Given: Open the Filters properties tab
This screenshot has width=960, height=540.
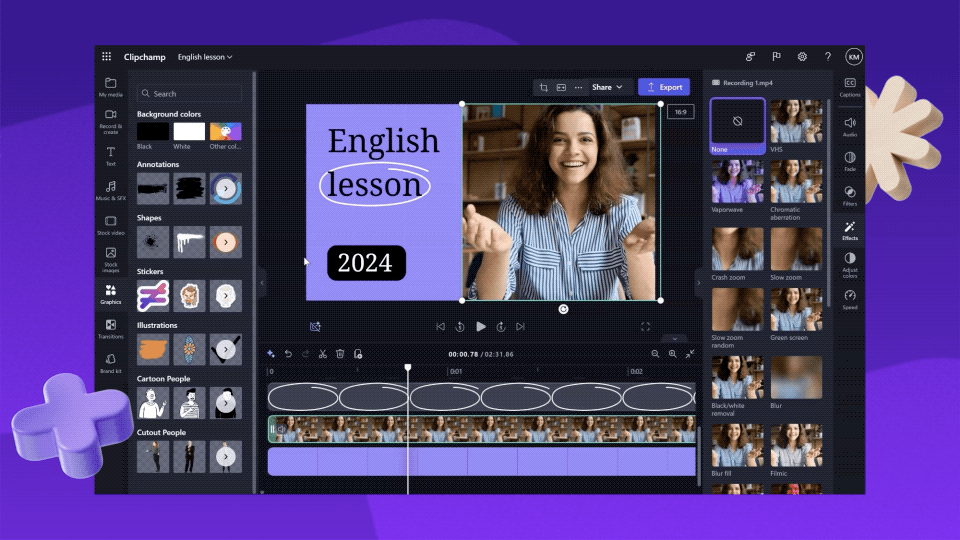Looking at the screenshot, I should (x=850, y=196).
